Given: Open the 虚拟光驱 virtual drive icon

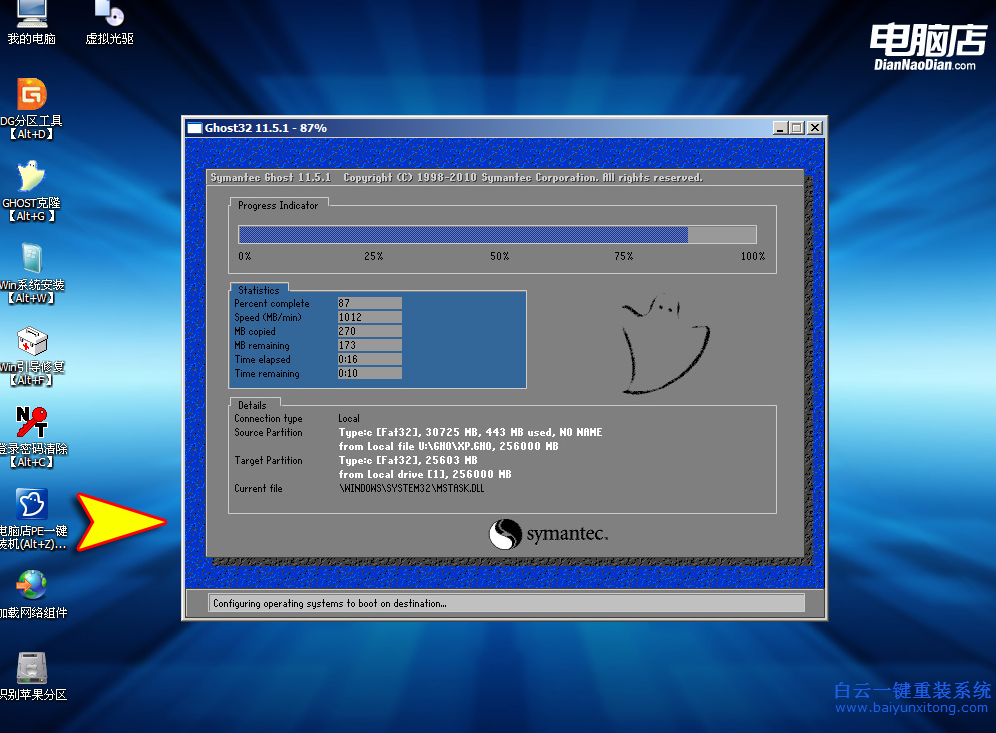Looking at the screenshot, I should [x=109, y=15].
